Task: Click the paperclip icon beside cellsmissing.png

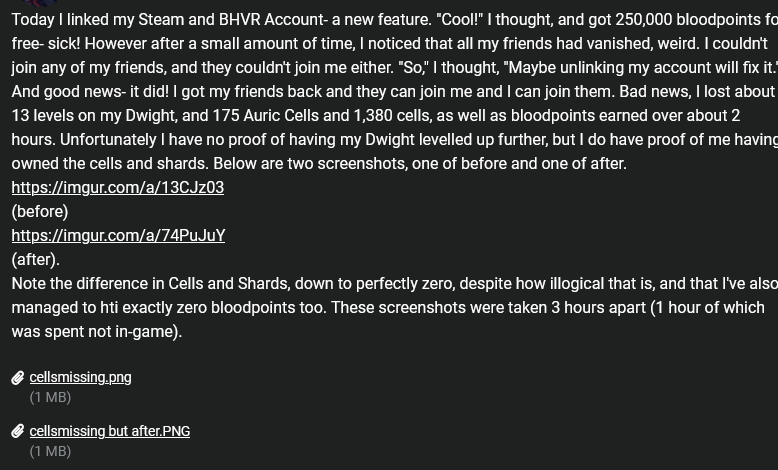Action: (18, 378)
